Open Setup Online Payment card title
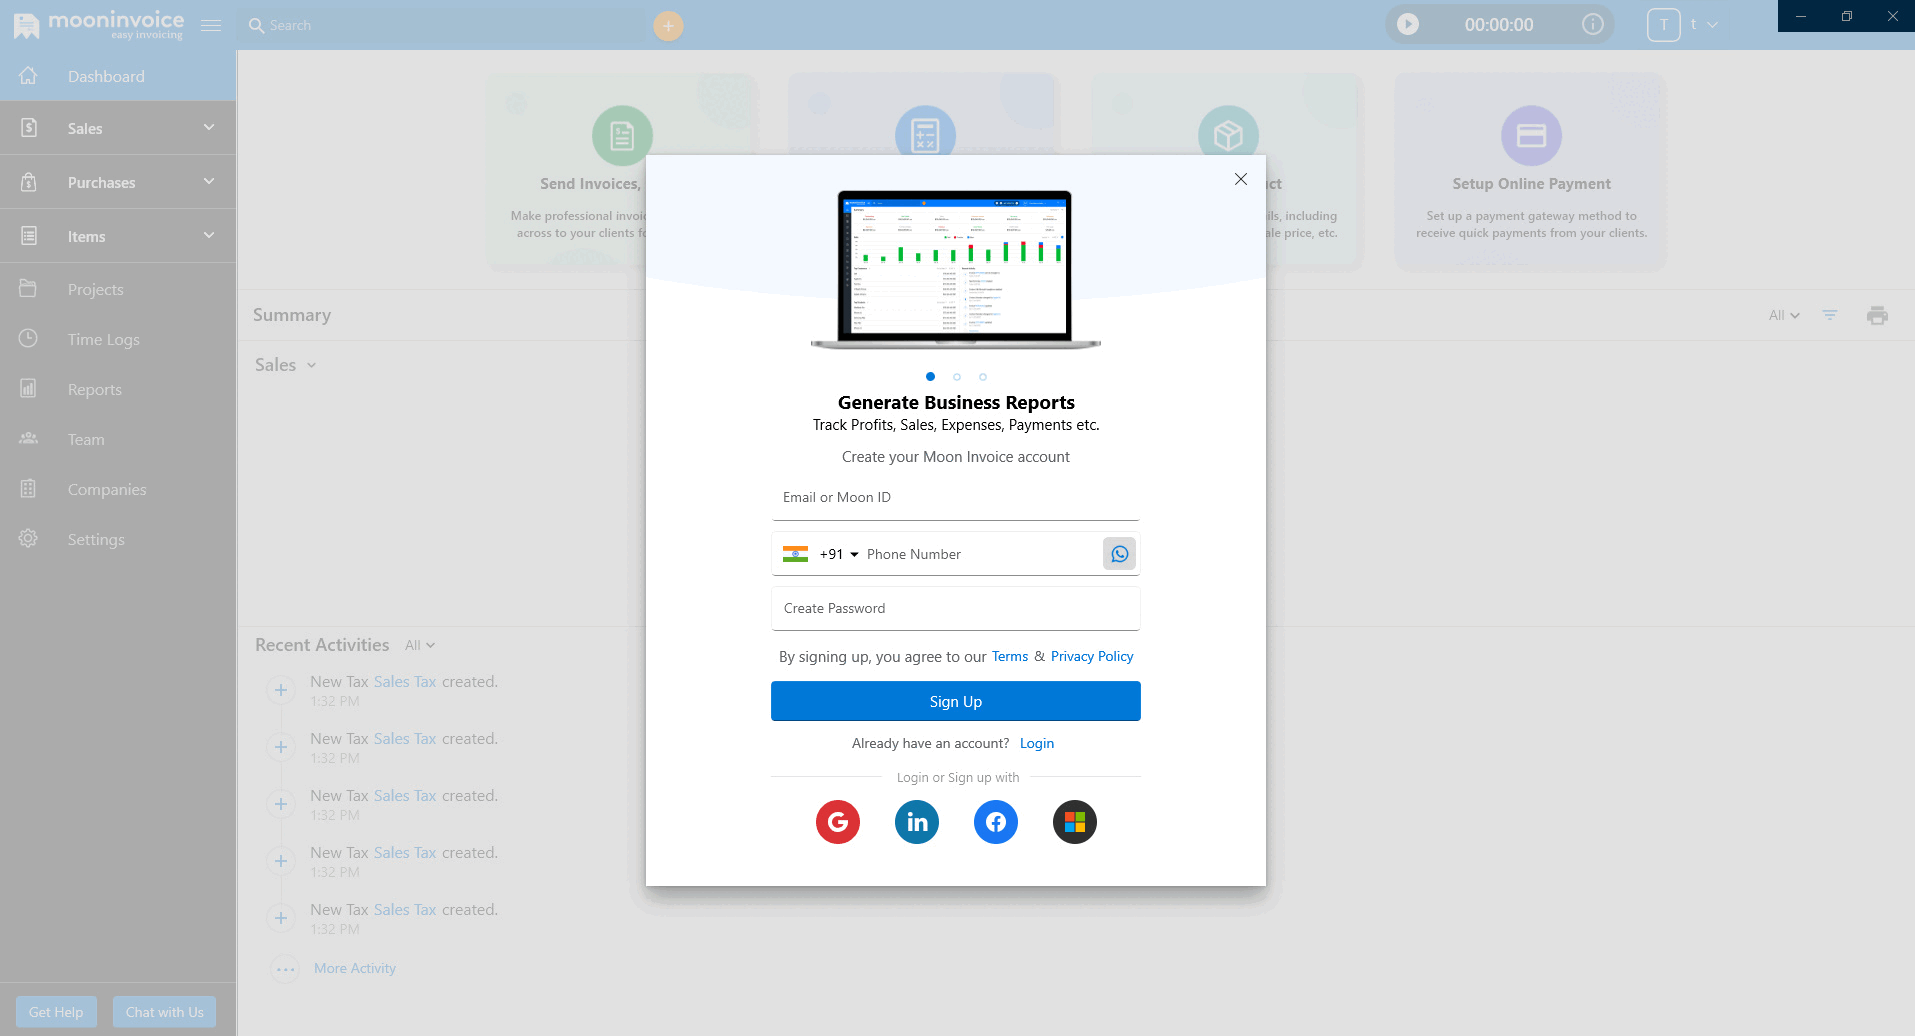Image resolution: width=1915 pixels, height=1036 pixels. pos(1531,184)
